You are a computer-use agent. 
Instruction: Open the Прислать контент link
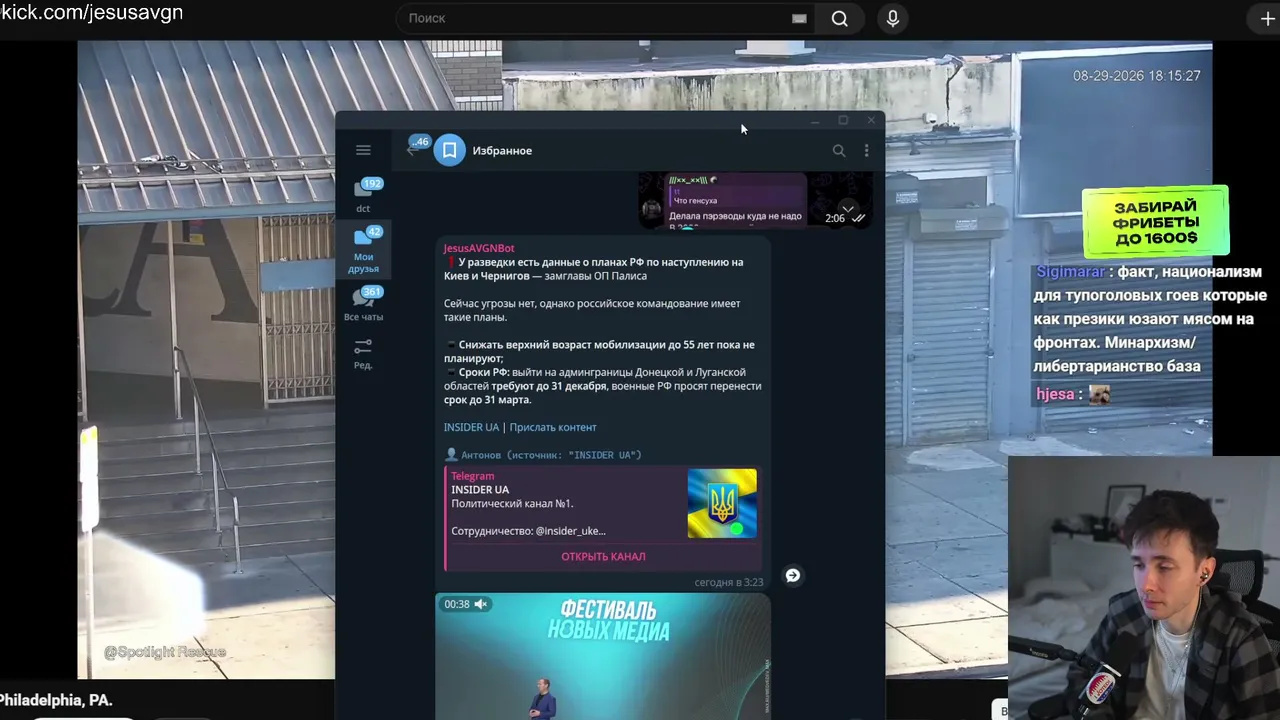point(553,427)
